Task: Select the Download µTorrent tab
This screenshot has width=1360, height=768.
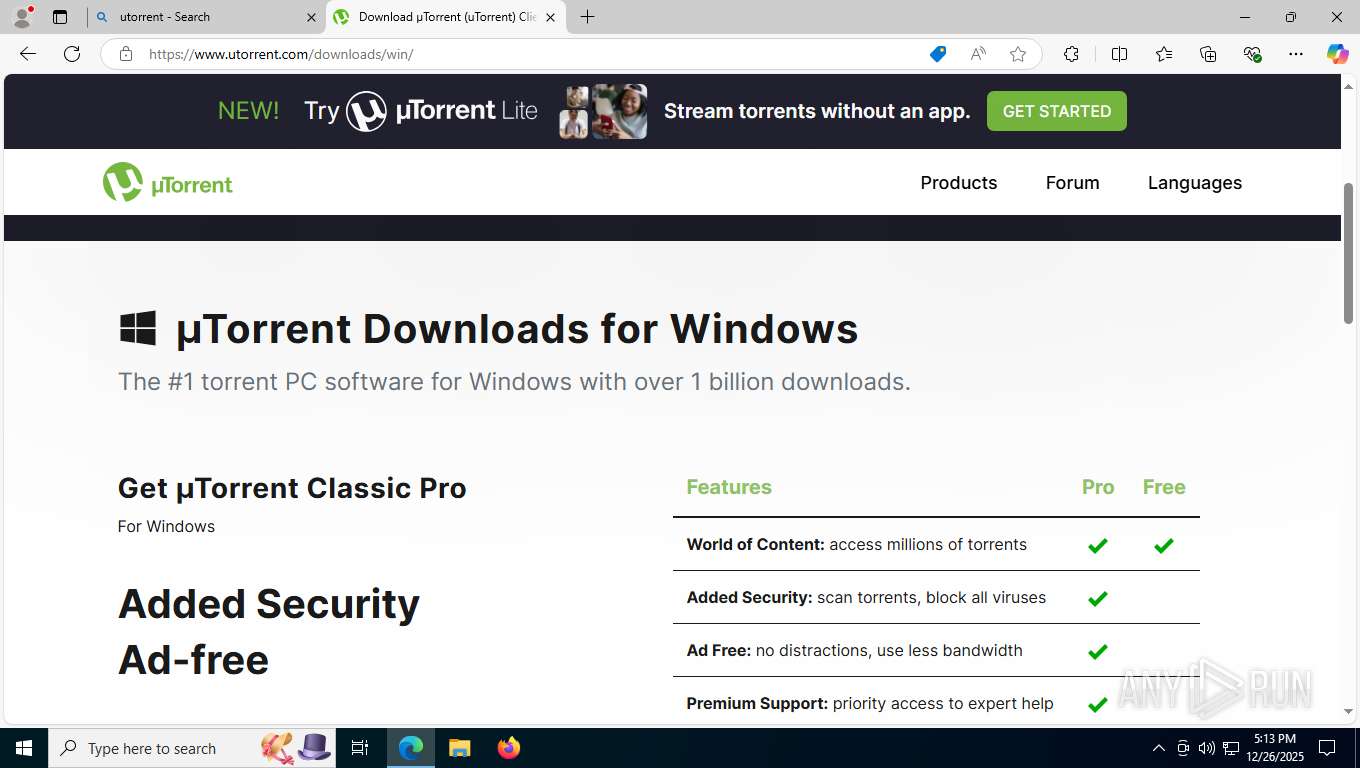Action: (x=445, y=17)
